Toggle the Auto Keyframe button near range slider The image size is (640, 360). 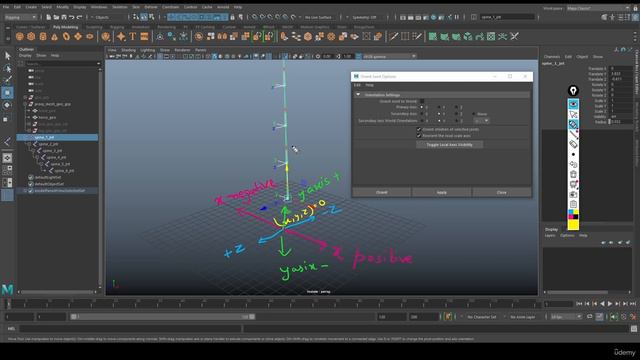(448, 317)
